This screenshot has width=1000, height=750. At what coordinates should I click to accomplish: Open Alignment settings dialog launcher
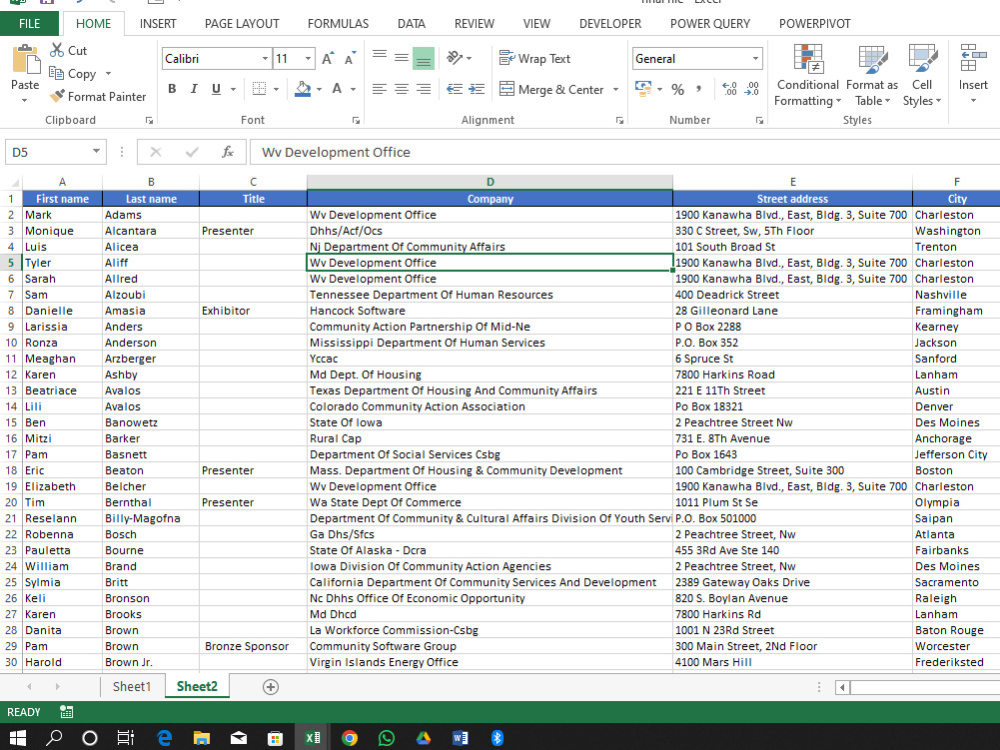coord(619,120)
